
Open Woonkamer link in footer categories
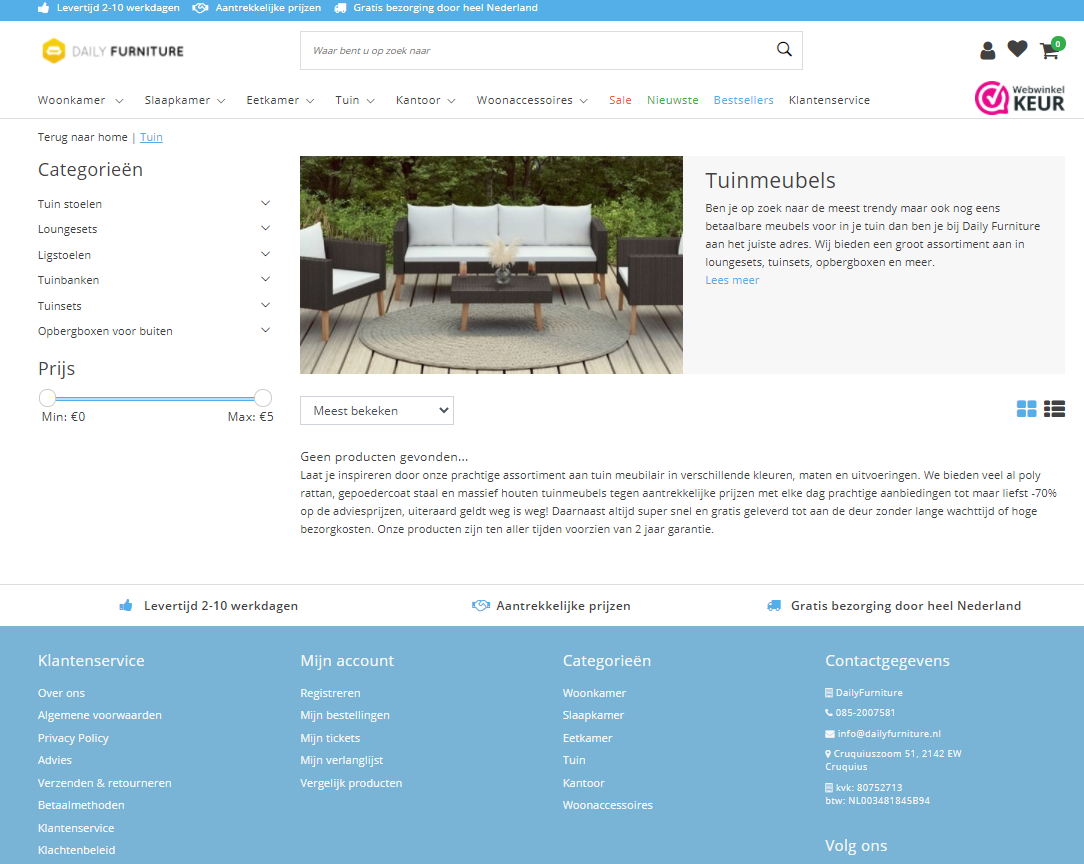click(x=595, y=693)
